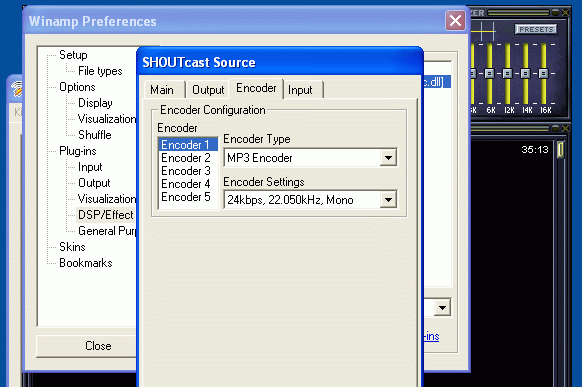Click the 14K equalizer band slider
This screenshot has height=387, width=582.
pos(525,73)
